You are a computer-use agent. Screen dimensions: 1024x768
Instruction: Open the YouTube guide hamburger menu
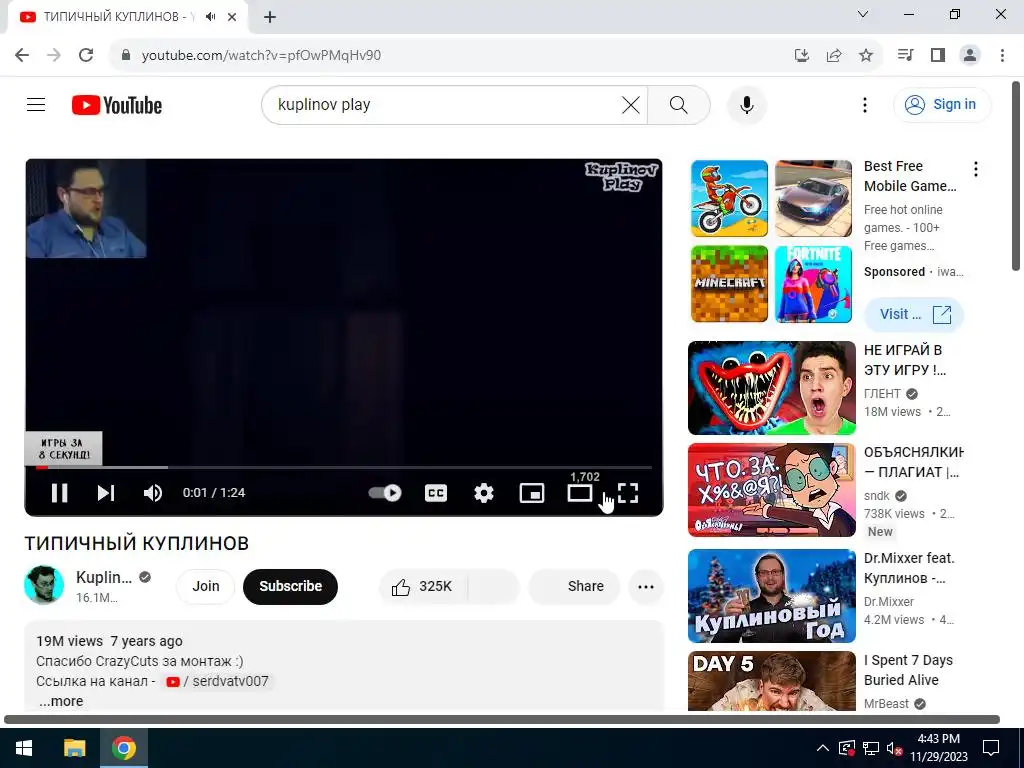click(36, 104)
